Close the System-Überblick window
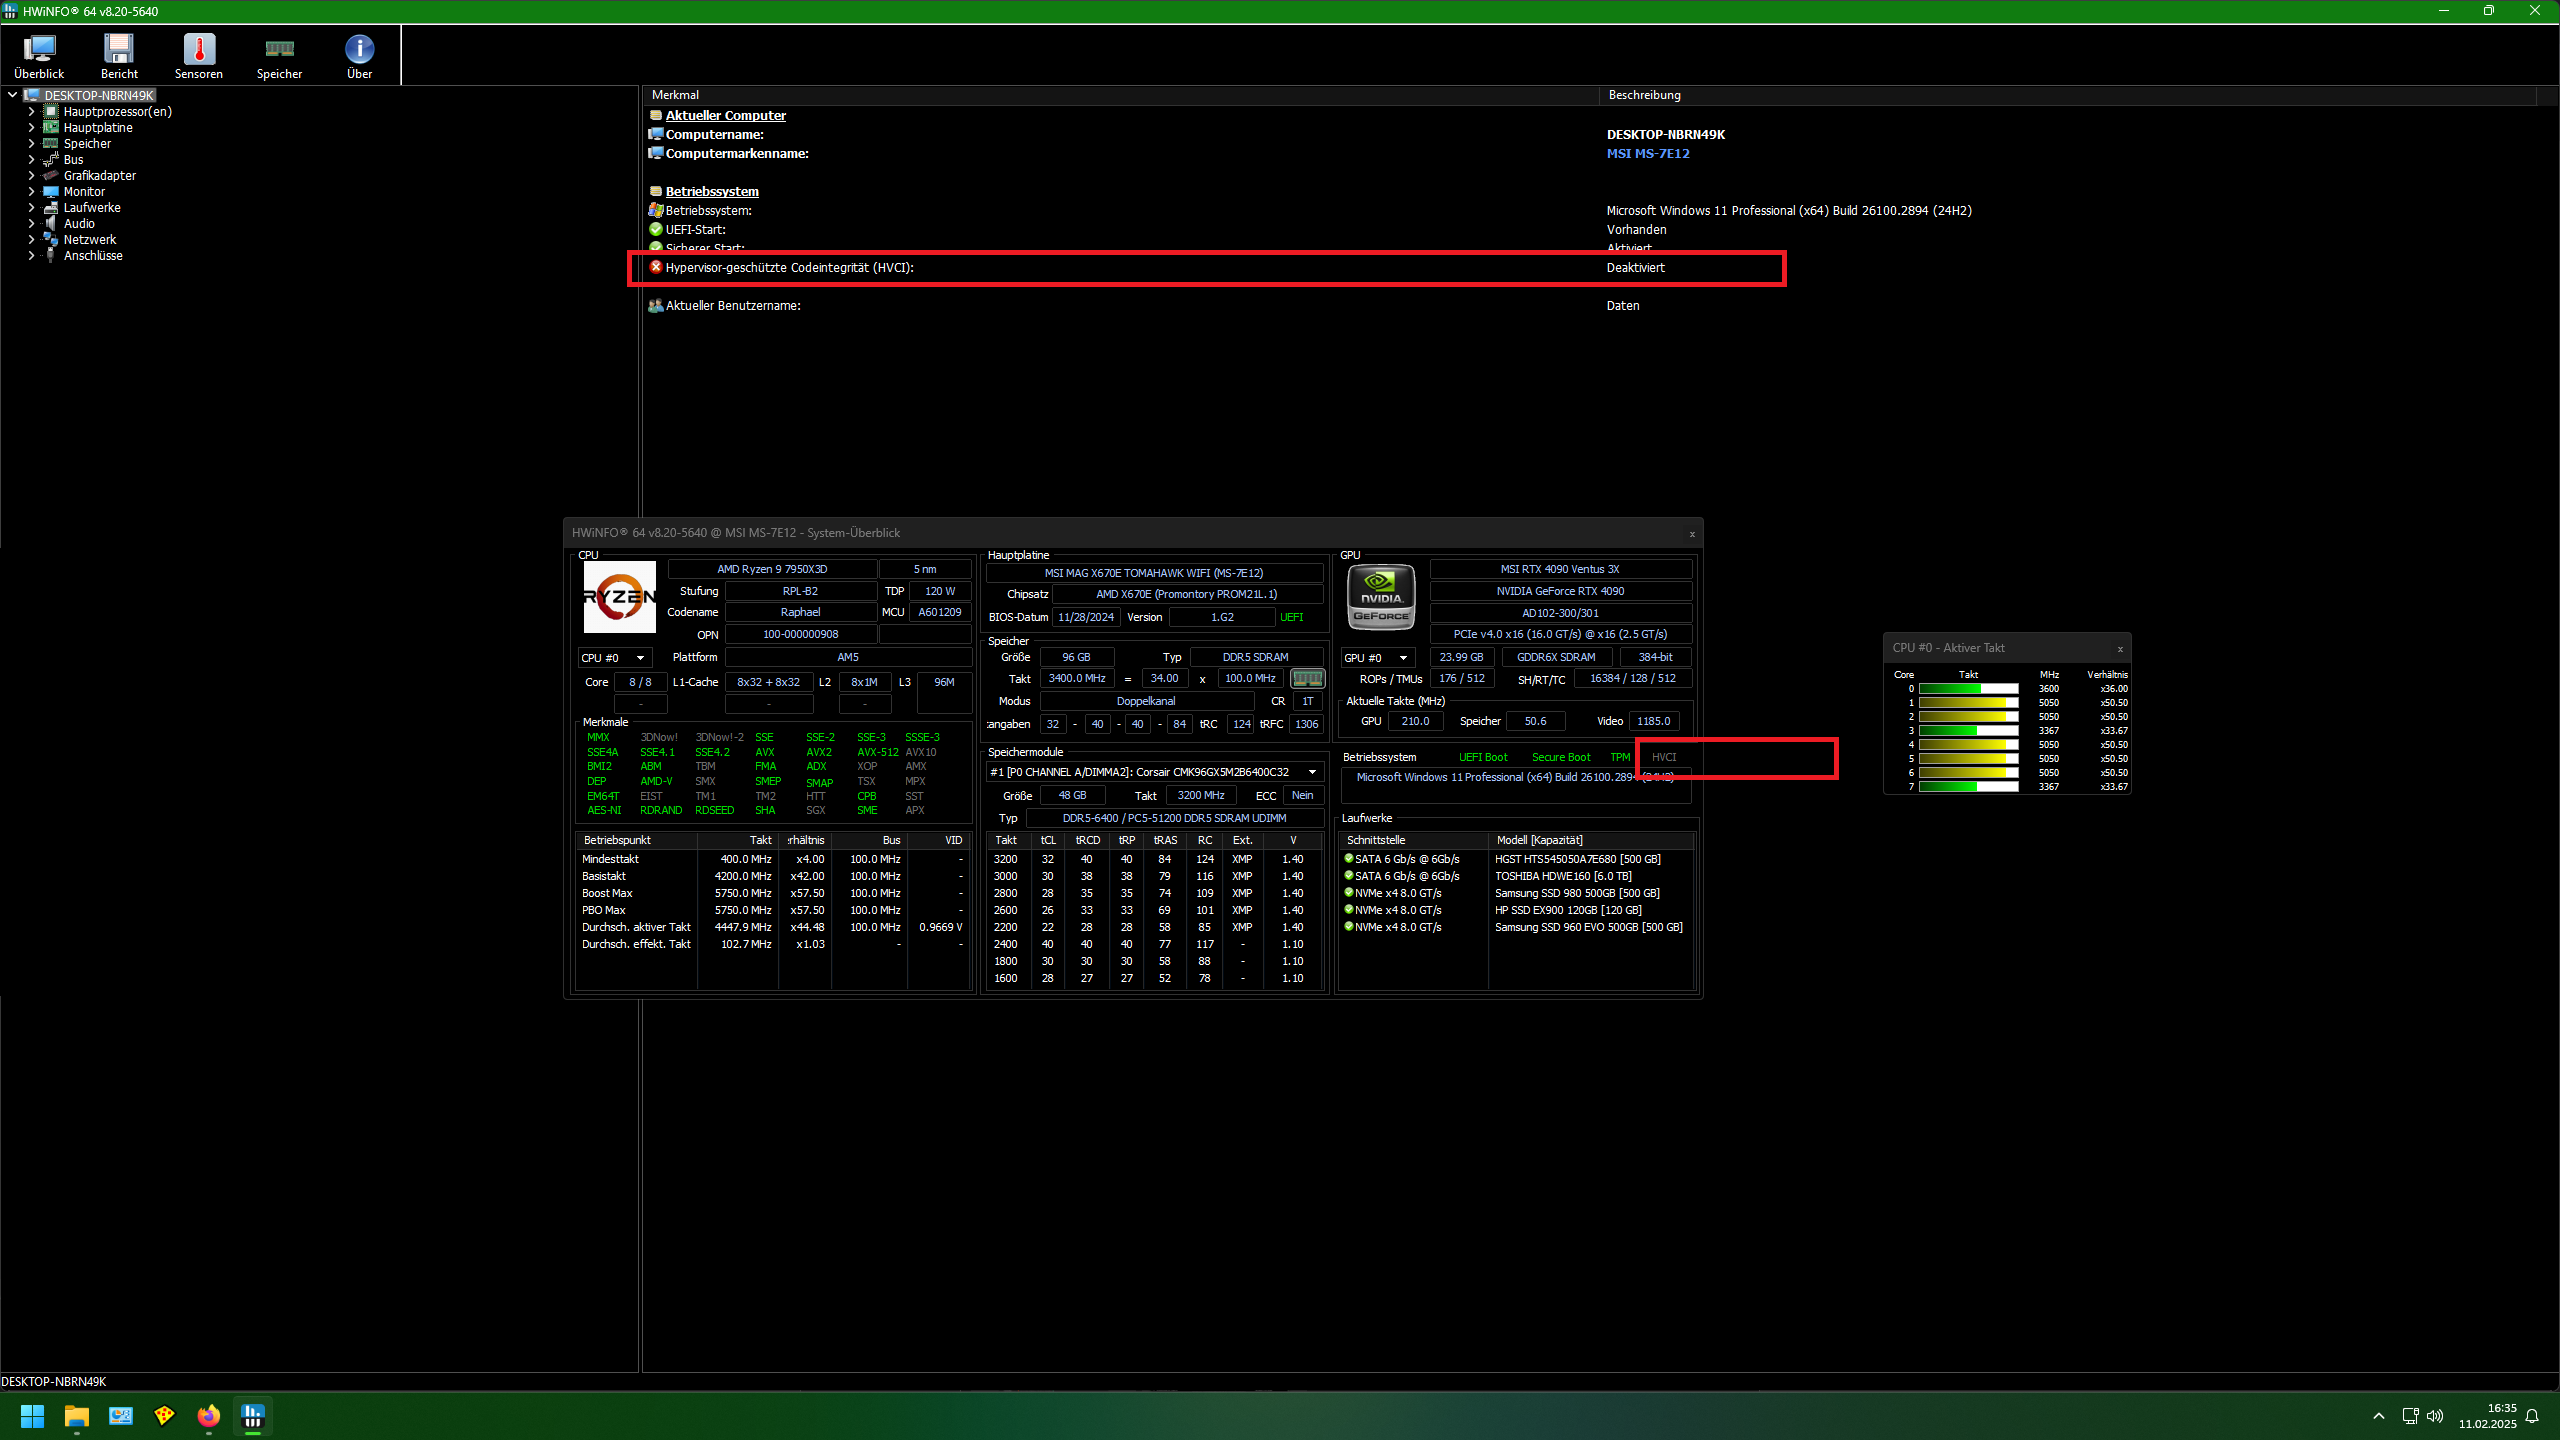 1691,533
